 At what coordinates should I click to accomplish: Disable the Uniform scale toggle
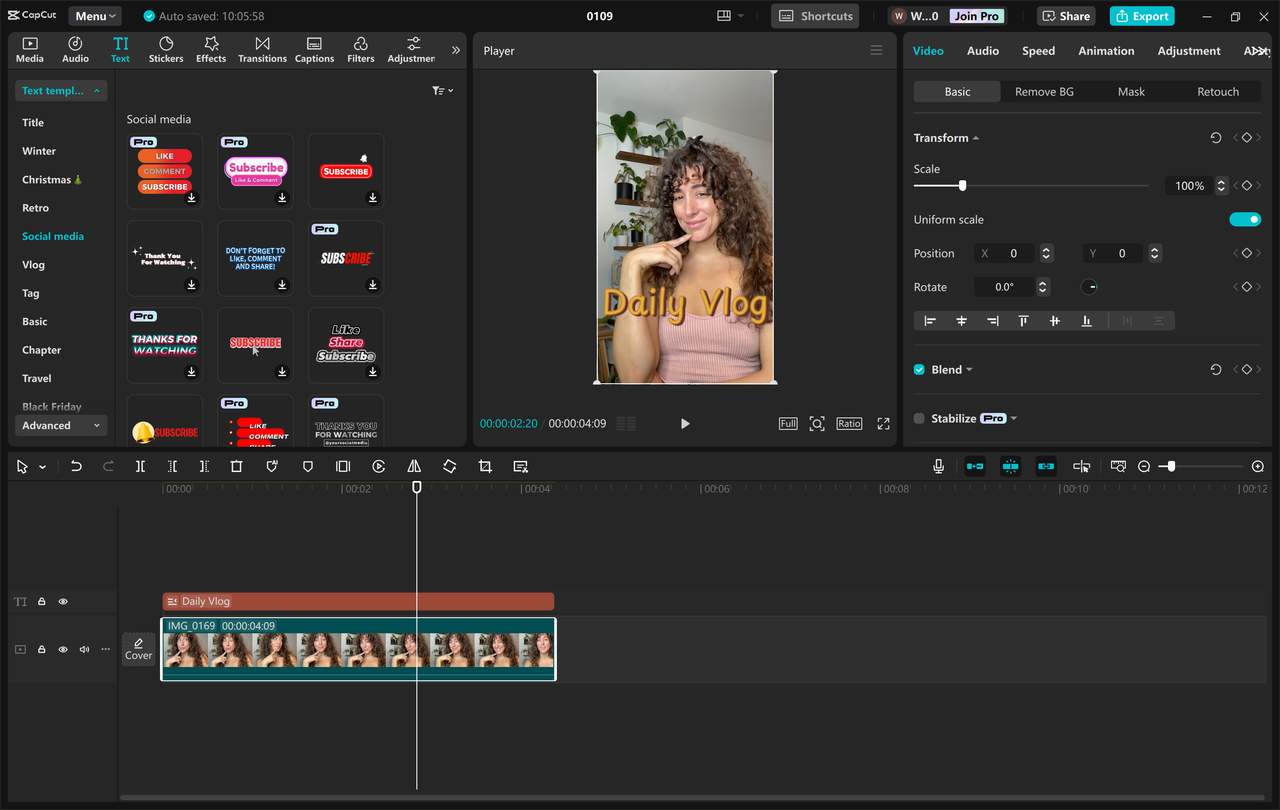pos(1245,219)
